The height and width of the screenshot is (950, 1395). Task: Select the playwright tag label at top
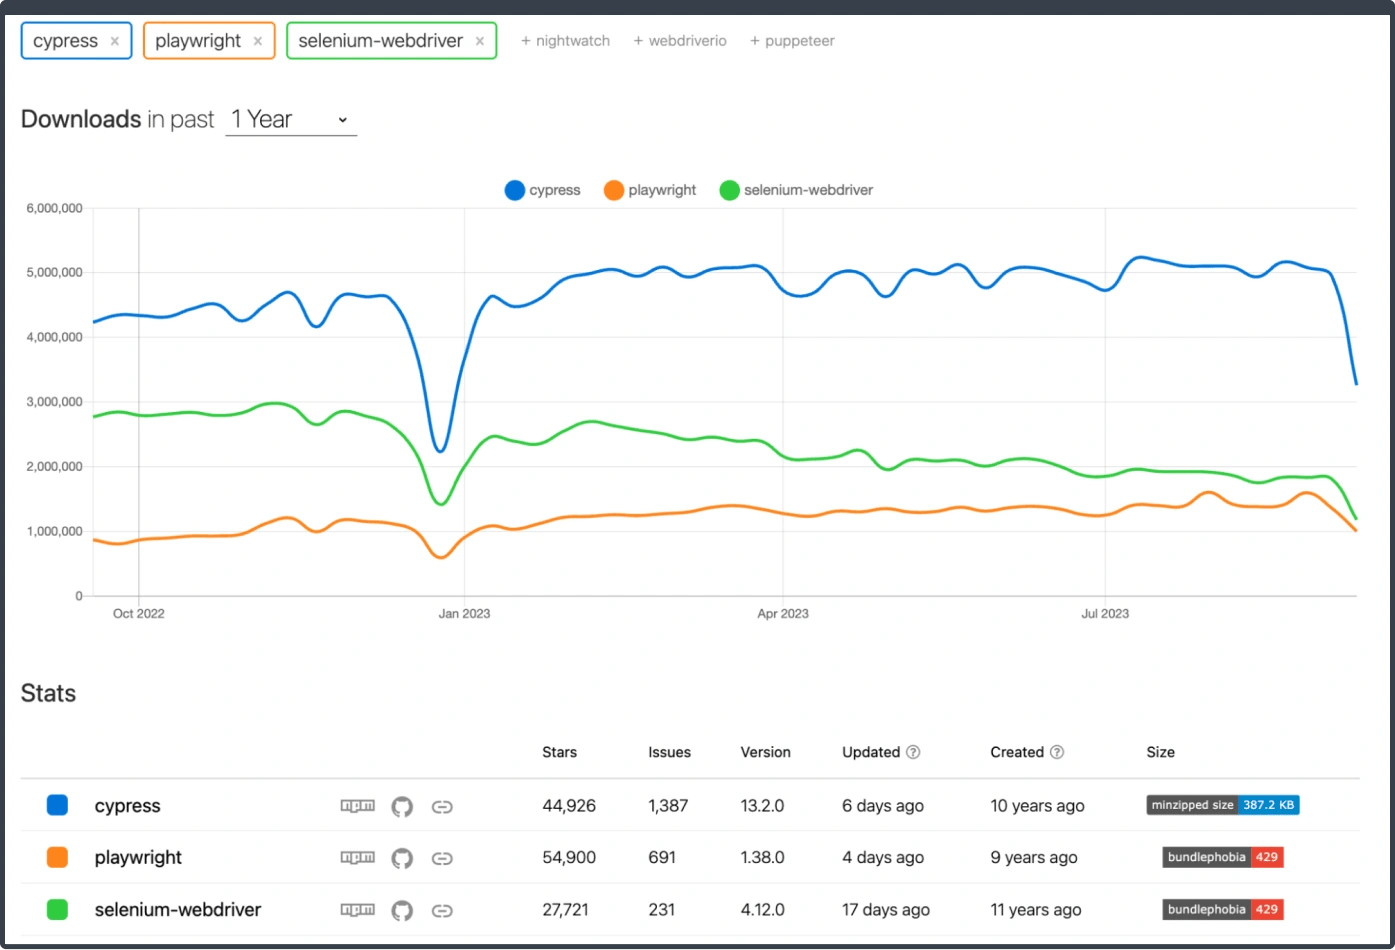[198, 41]
